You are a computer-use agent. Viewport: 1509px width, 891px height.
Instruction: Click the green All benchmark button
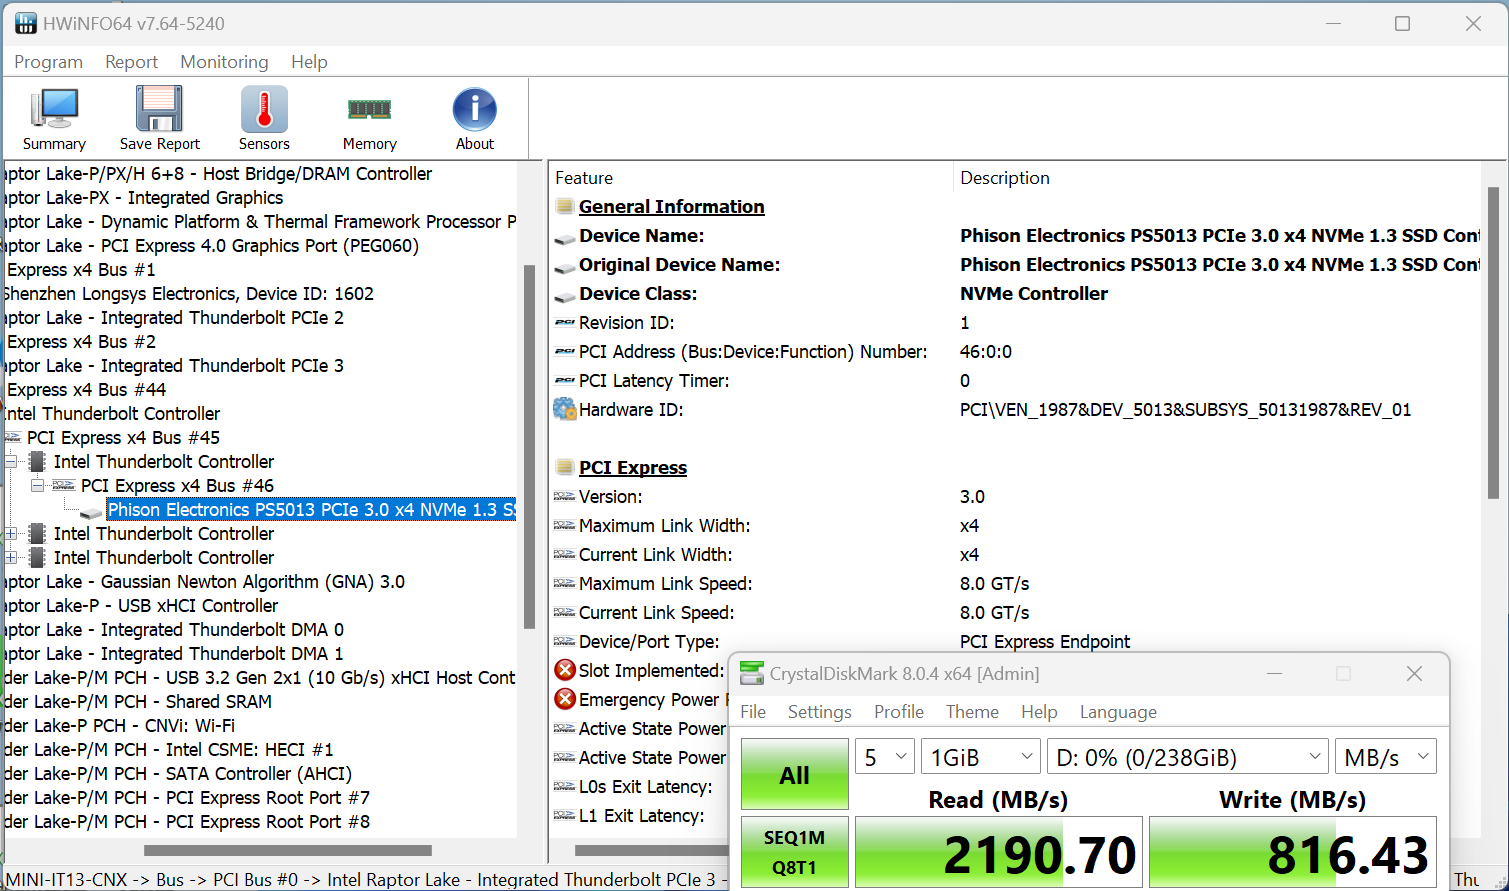795,774
